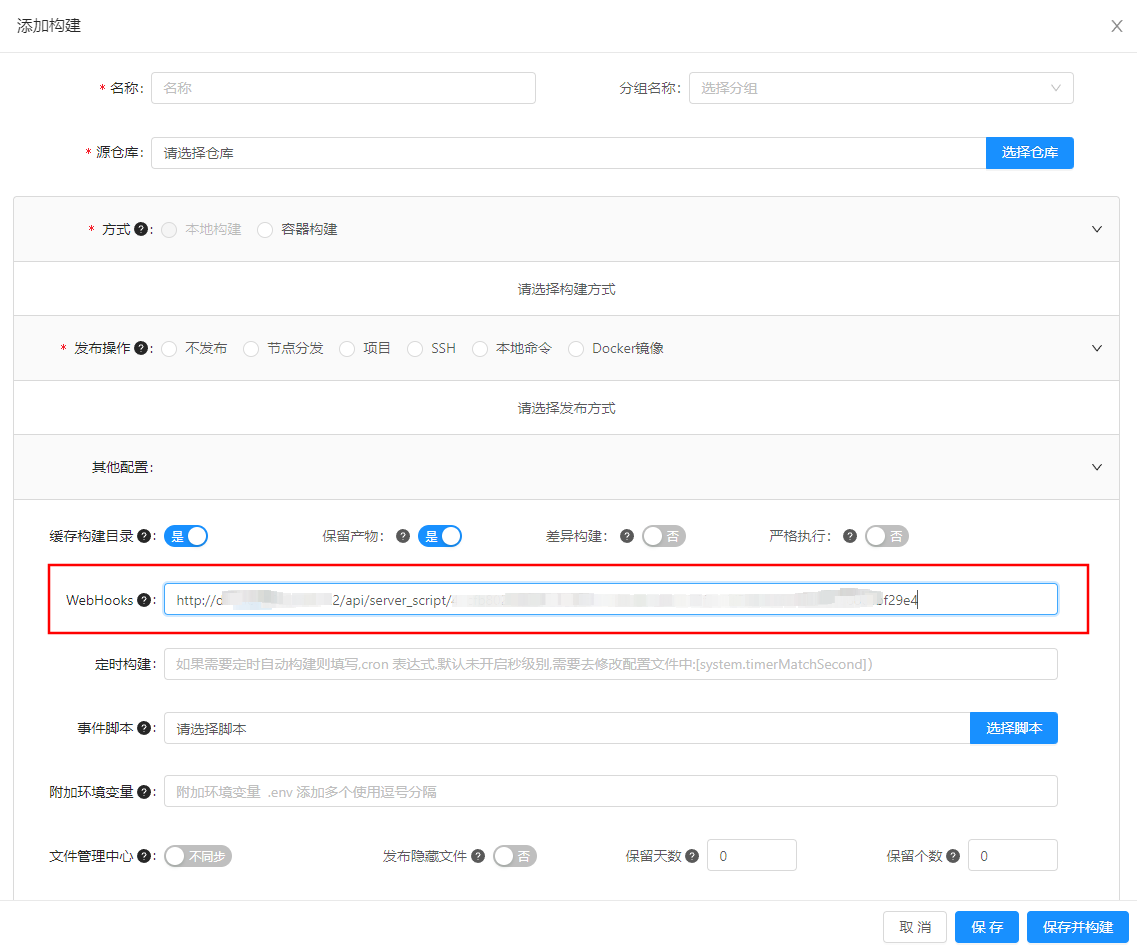The image size is (1137, 945).
Task: Click the help icon next to 附加环境变量
Action: [144, 792]
